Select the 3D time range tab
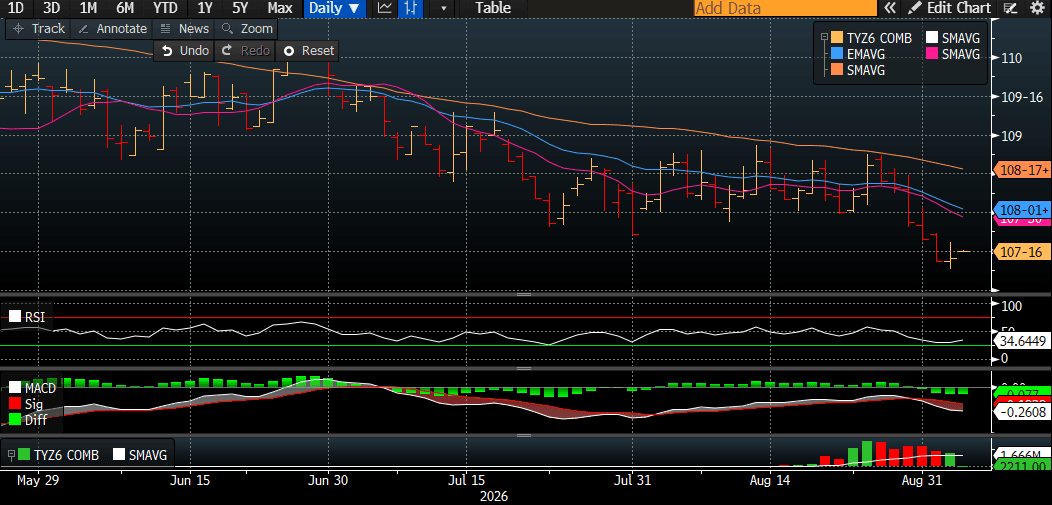1052x505 pixels. [x=51, y=8]
